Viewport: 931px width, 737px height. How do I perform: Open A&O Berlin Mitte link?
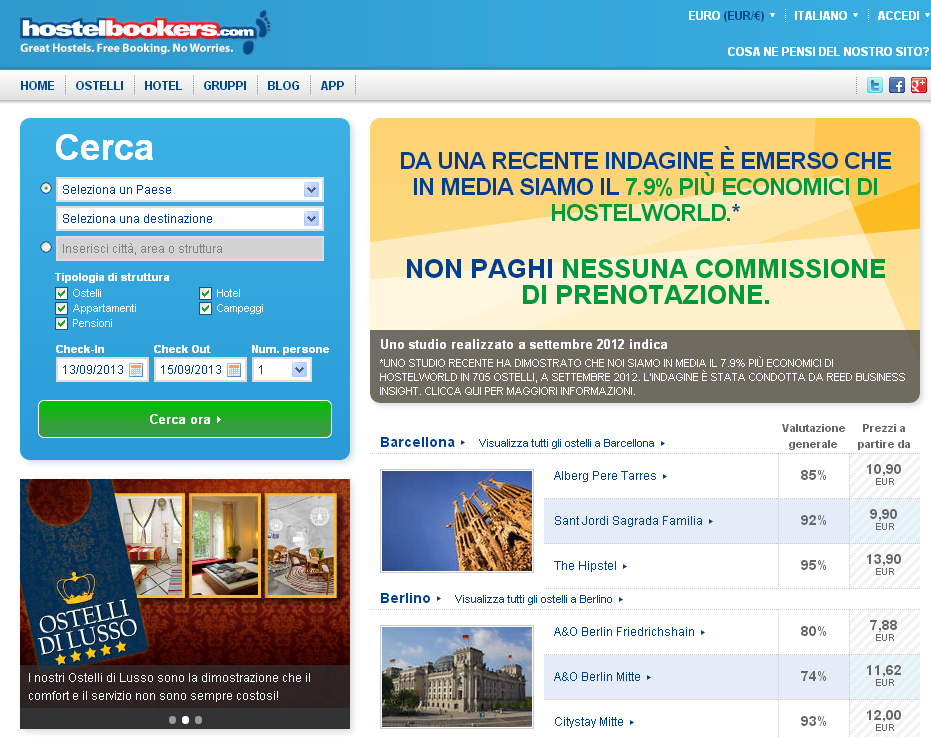pyautogui.click(x=602, y=677)
